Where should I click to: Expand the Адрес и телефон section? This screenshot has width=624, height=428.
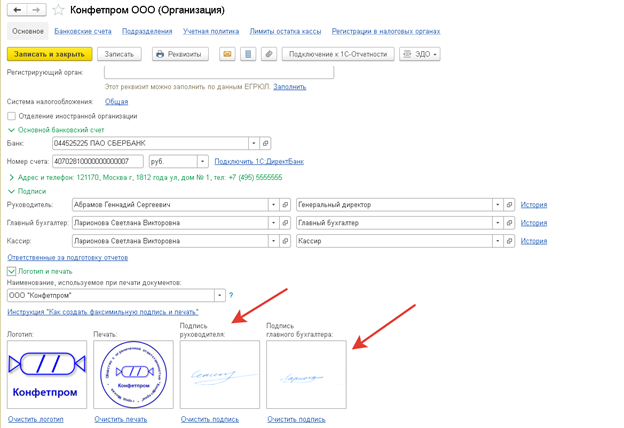12,178
